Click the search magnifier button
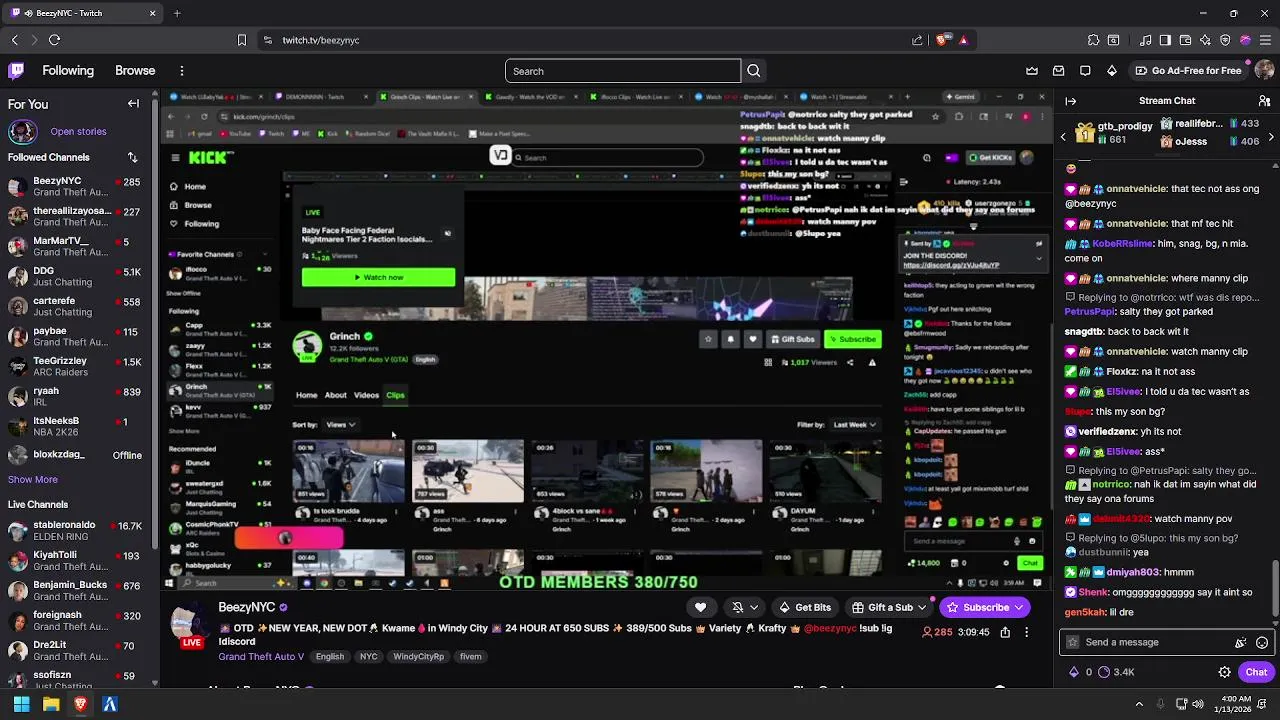 (x=754, y=71)
